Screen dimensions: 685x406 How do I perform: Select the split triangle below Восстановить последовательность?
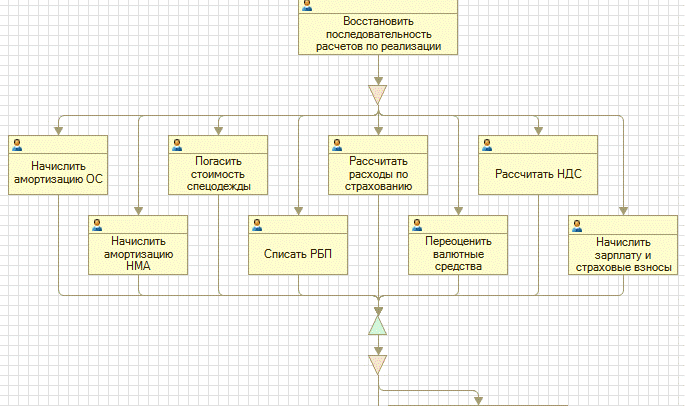coord(378,94)
